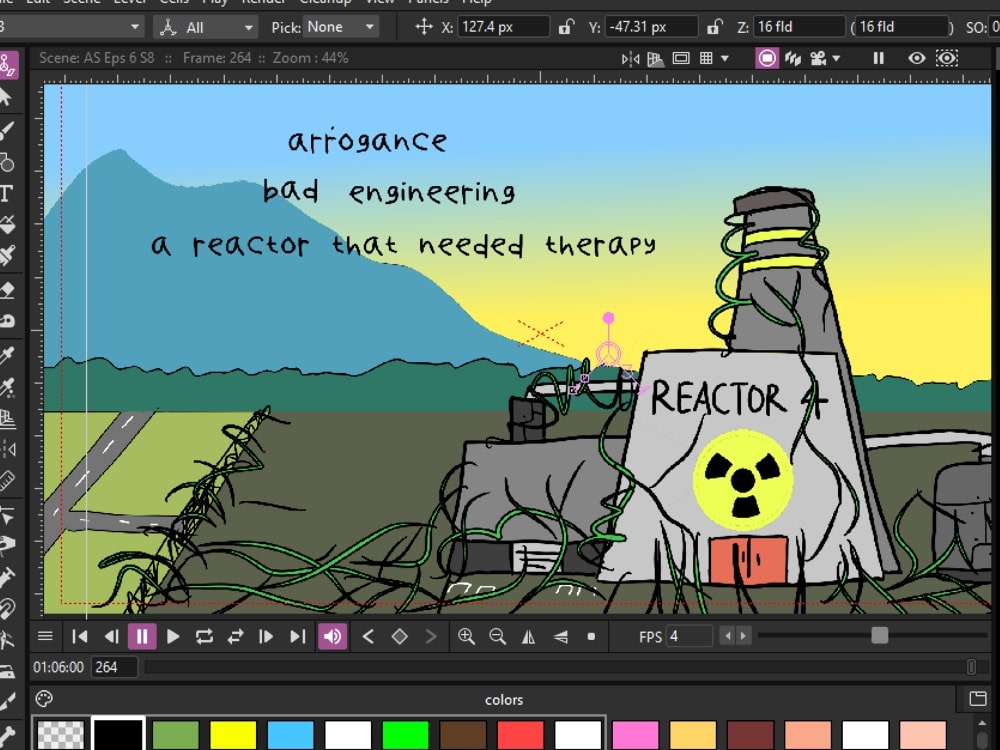Image resolution: width=1000 pixels, height=750 pixels.
Task: Toggle the Camera Stand view
Action: (x=767, y=59)
